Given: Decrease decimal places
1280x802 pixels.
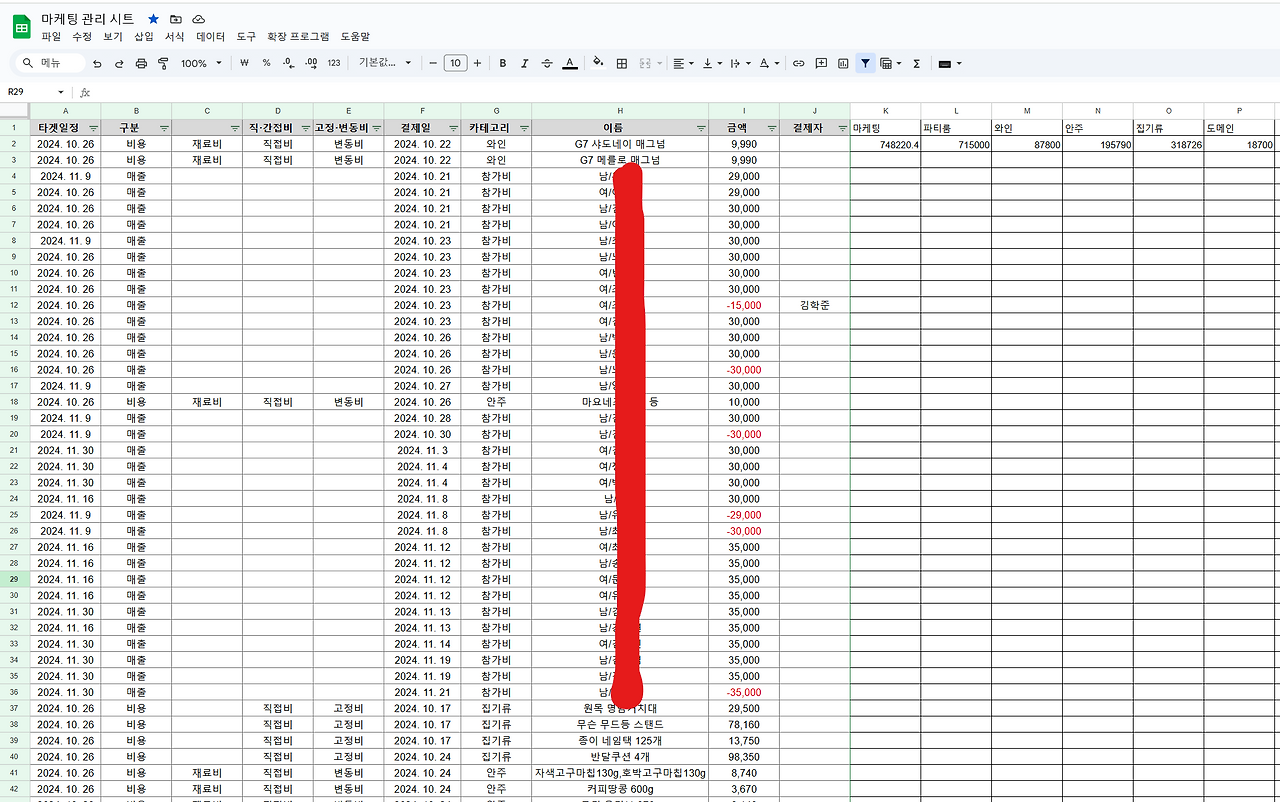Looking at the screenshot, I should click(289, 63).
